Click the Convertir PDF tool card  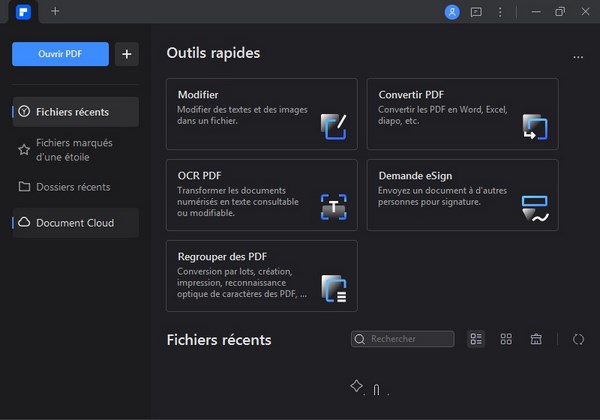click(462, 114)
